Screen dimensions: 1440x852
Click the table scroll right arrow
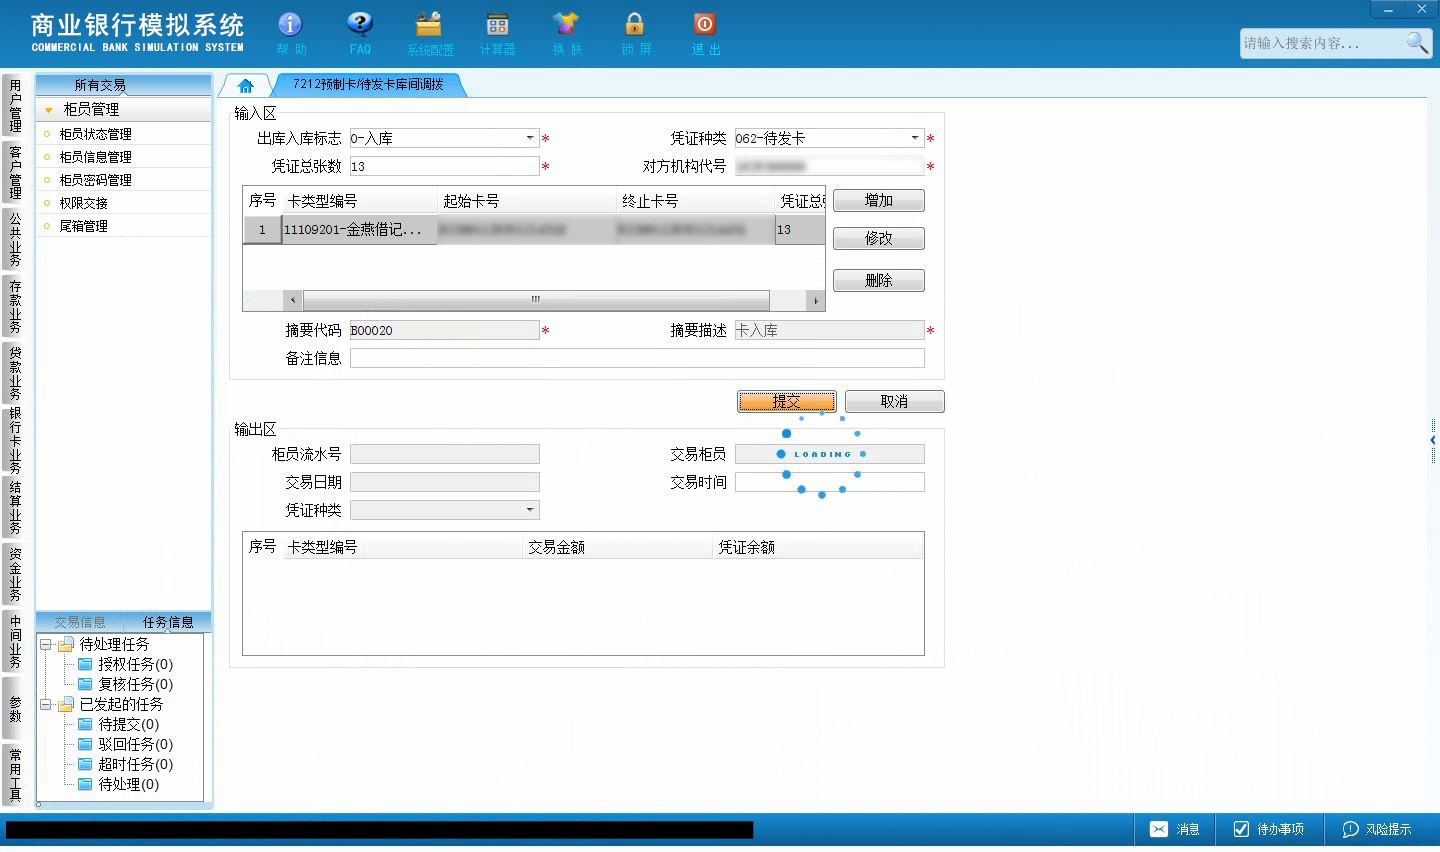coord(815,300)
